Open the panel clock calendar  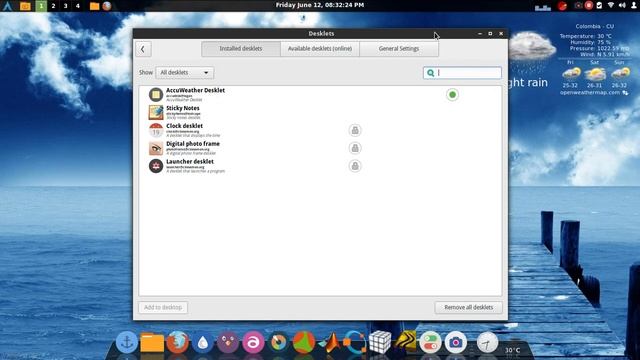[x=320, y=5]
